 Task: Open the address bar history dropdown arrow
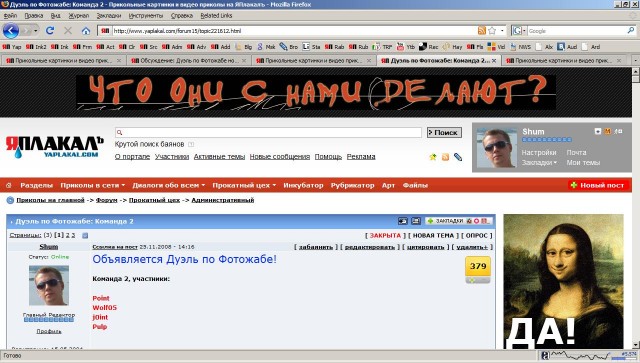pos(502,31)
